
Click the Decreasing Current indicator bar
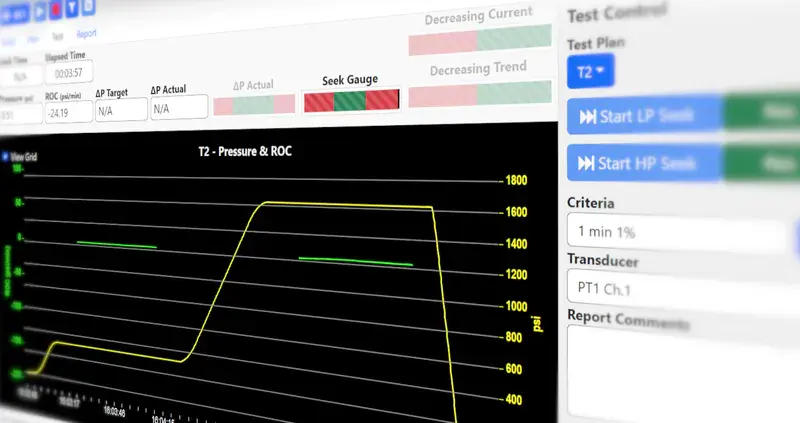coord(480,40)
